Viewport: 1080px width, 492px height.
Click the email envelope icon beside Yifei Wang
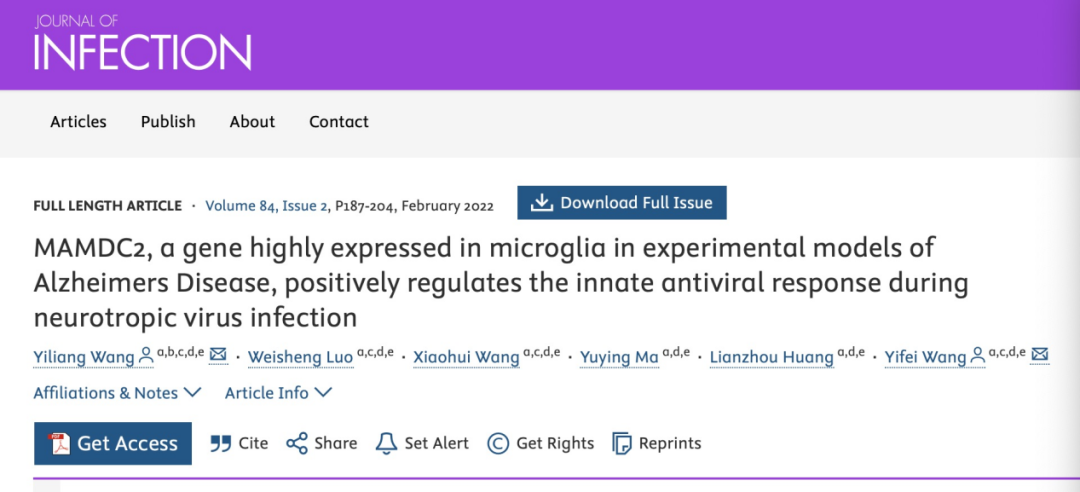point(1039,355)
